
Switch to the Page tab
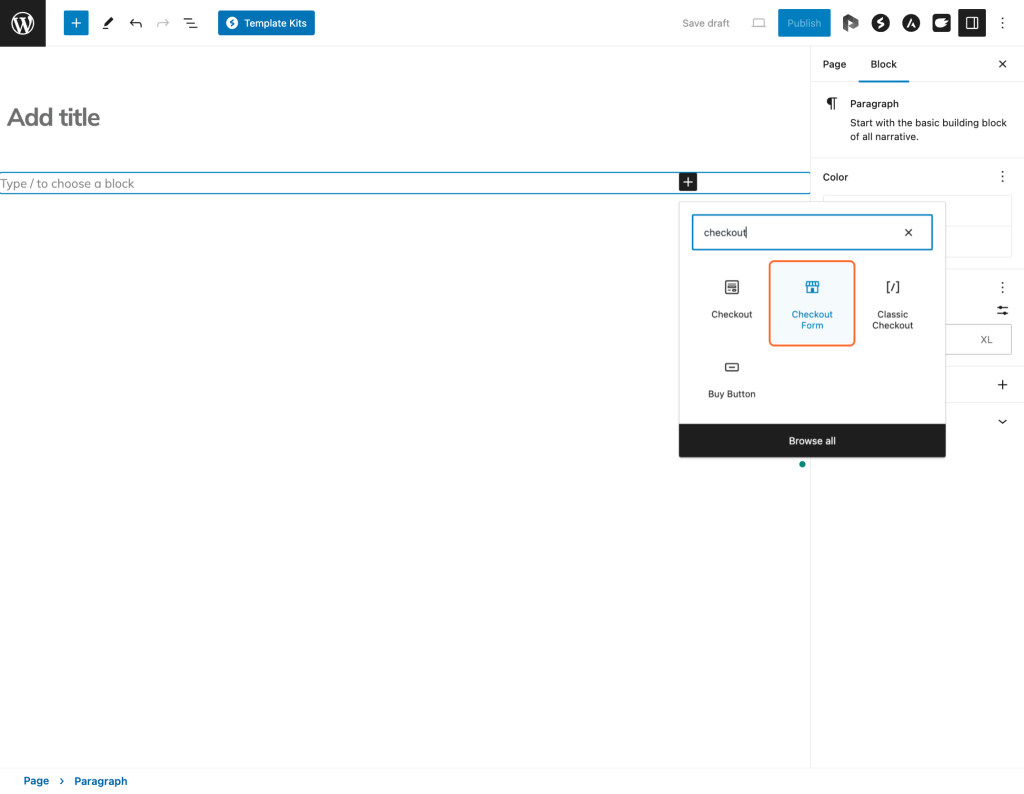point(834,64)
